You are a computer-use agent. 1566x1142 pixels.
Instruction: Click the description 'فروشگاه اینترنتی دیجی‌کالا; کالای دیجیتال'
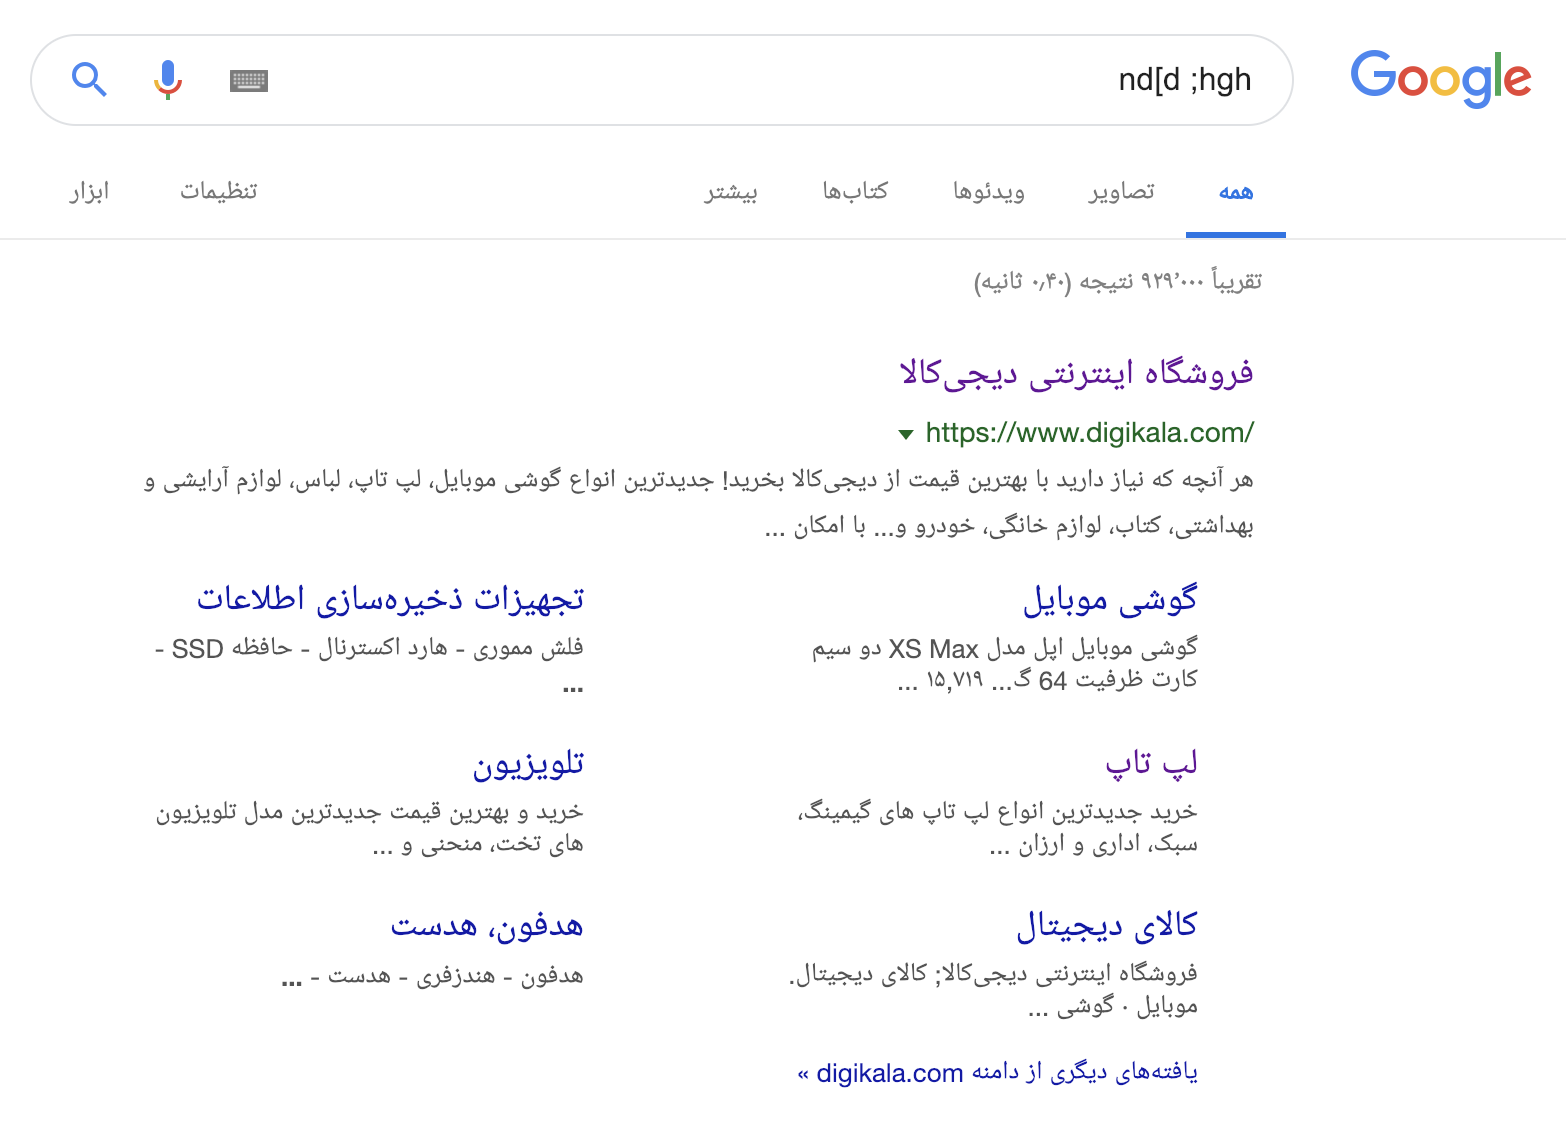click(x=993, y=990)
